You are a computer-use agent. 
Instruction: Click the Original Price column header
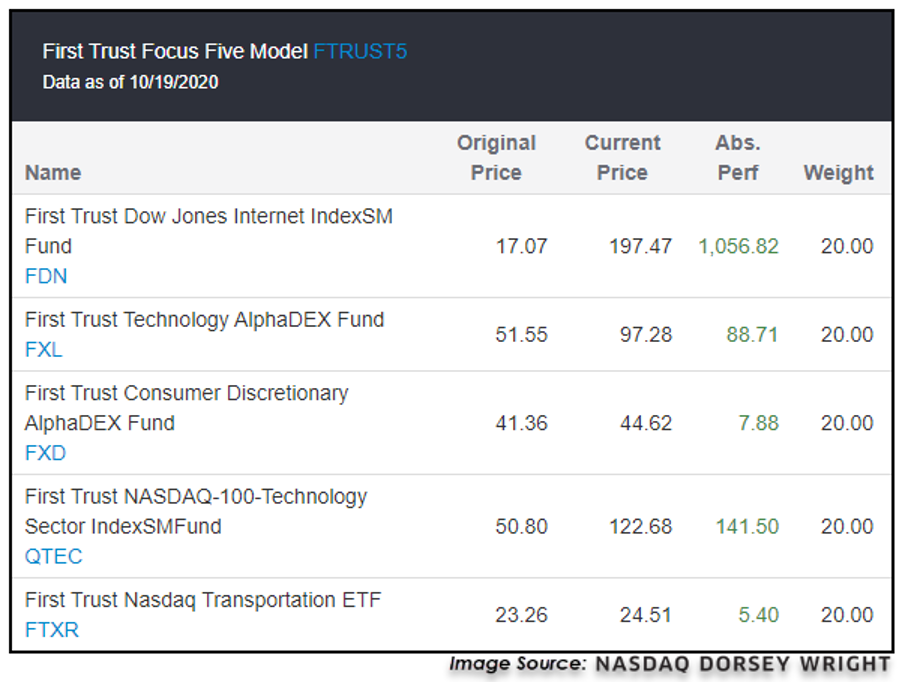click(496, 158)
